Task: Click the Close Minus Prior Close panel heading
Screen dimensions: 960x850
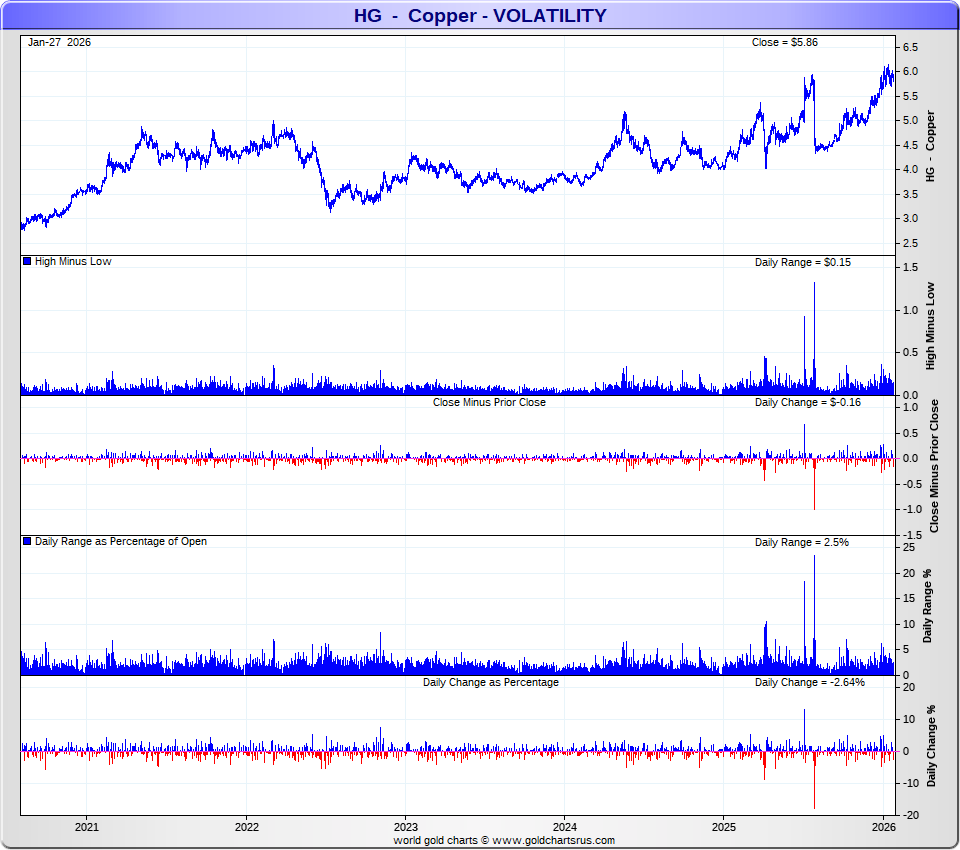Action: [489, 402]
